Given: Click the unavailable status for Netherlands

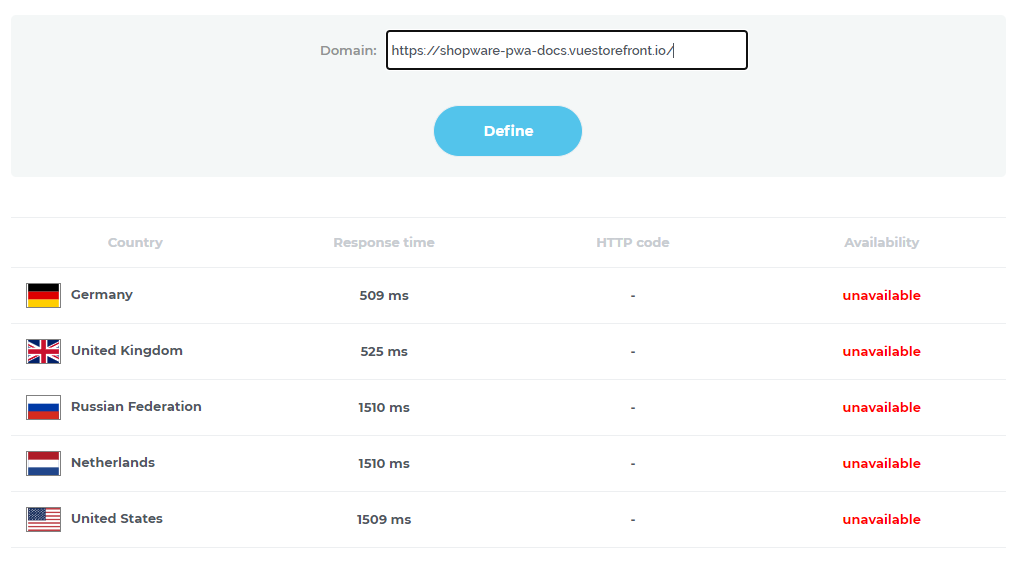Looking at the screenshot, I should tap(881, 463).
